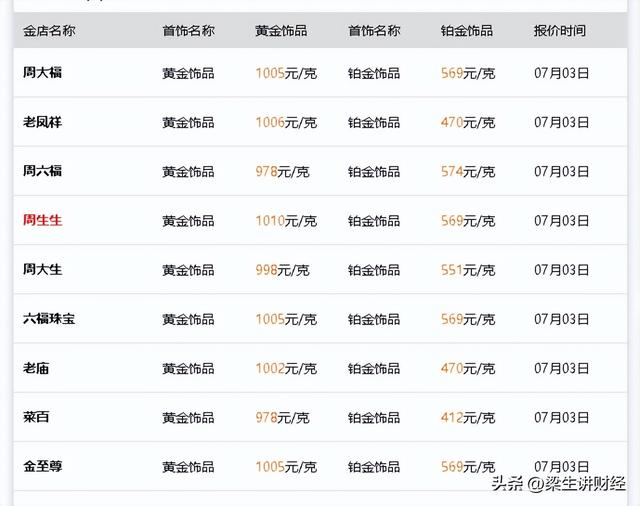Open the 周大福 gold shop link
The image size is (640, 506).
pos(42,73)
